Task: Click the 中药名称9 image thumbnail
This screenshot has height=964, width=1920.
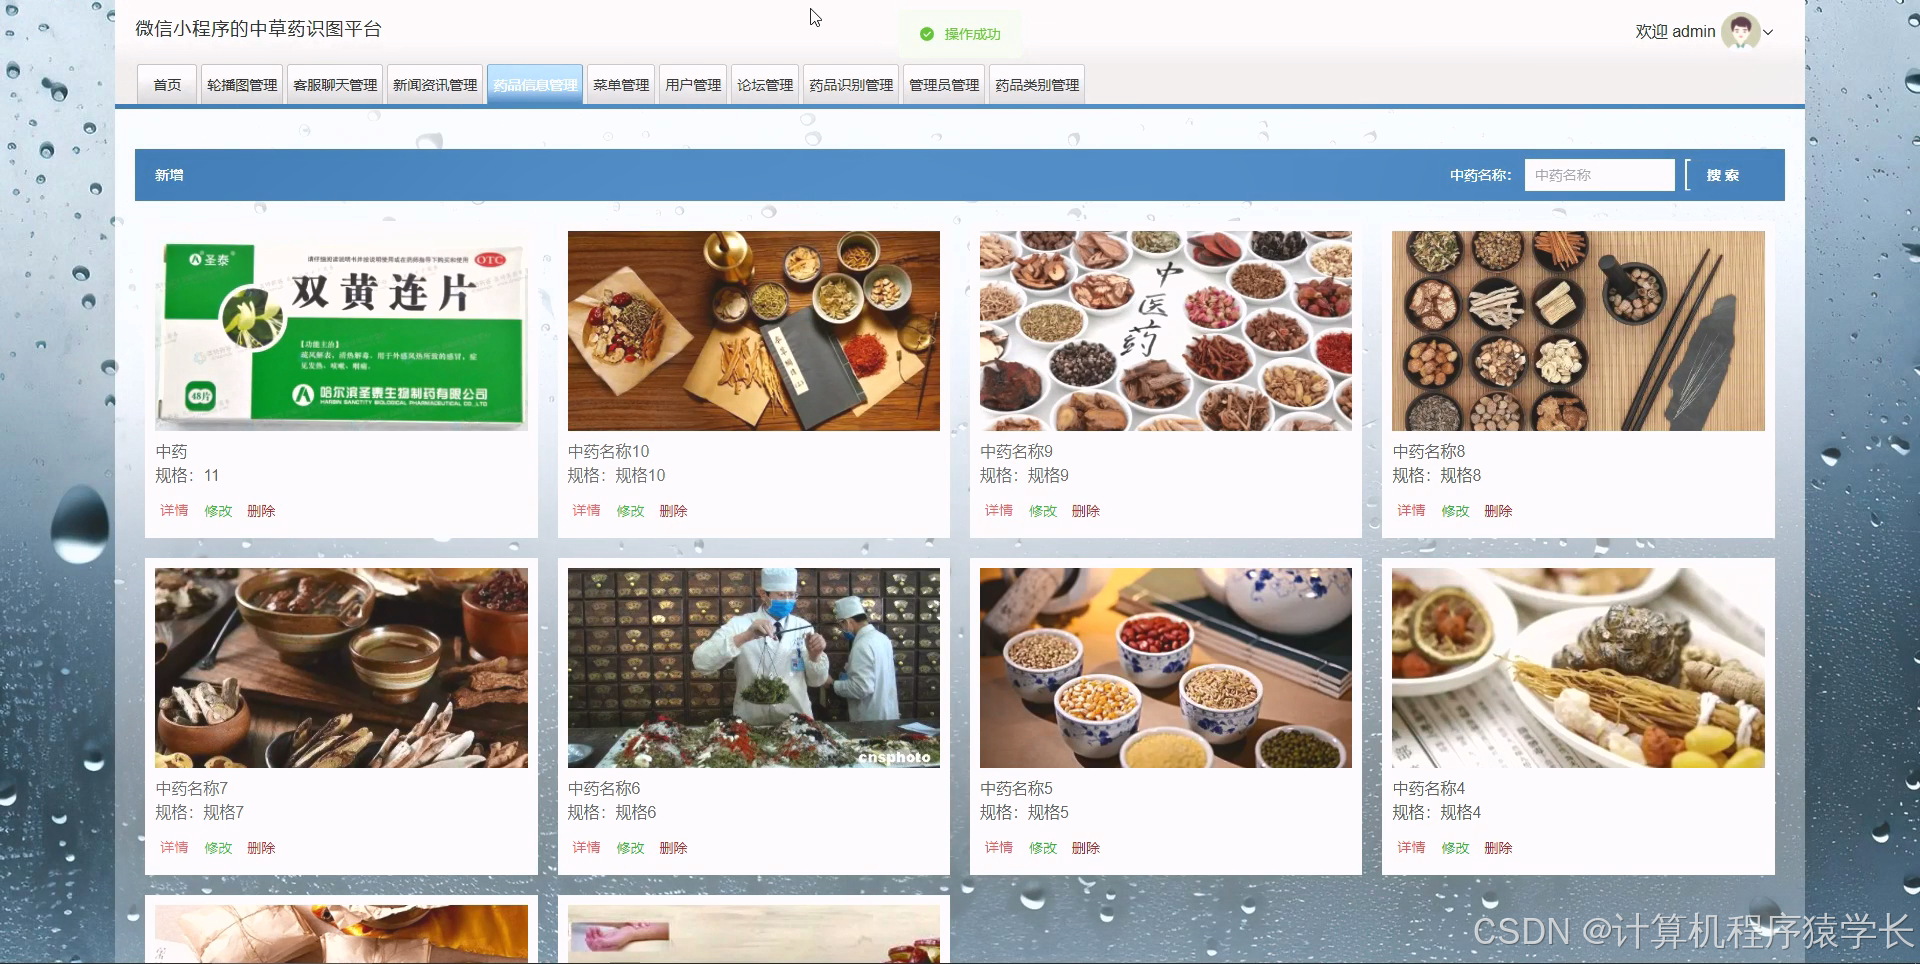Action: (x=1166, y=331)
